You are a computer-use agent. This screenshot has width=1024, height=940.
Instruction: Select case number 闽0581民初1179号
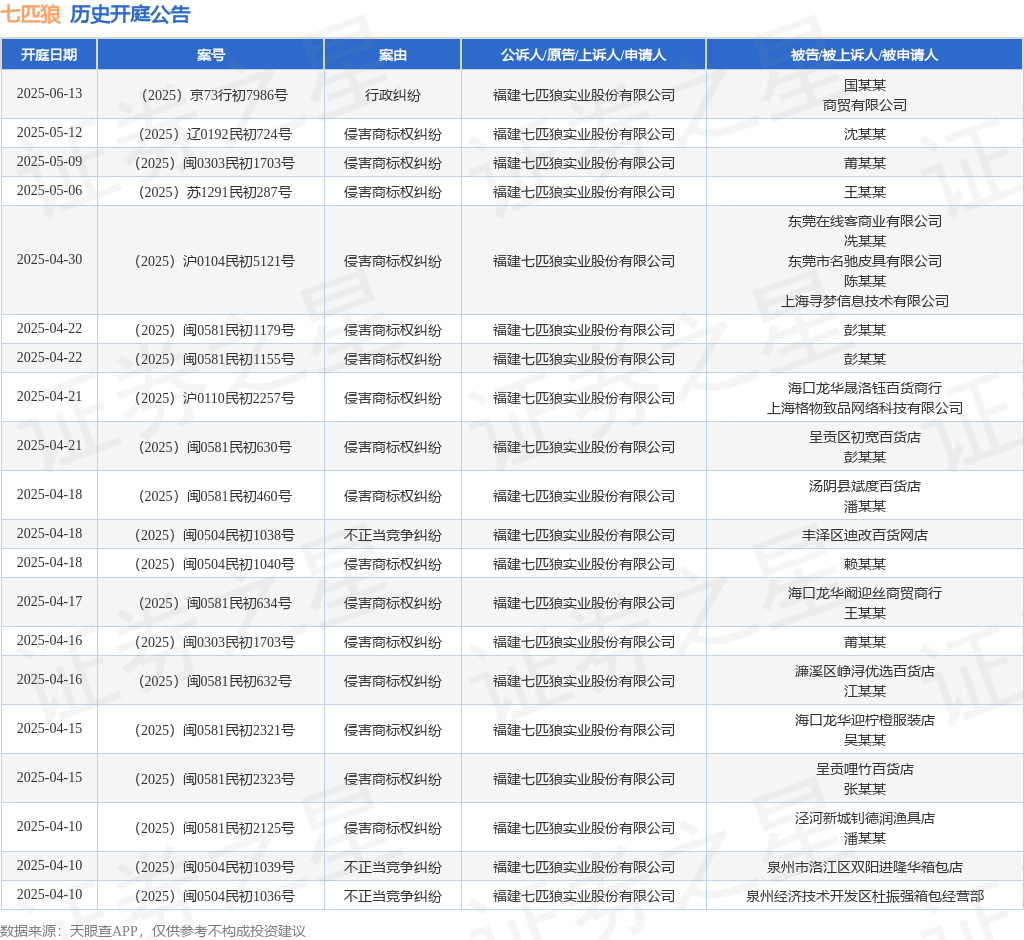[214, 331]
